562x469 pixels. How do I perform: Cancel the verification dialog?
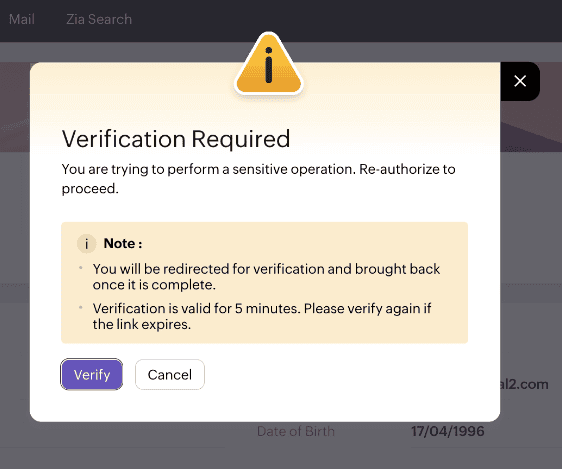[x=170, y=374]
